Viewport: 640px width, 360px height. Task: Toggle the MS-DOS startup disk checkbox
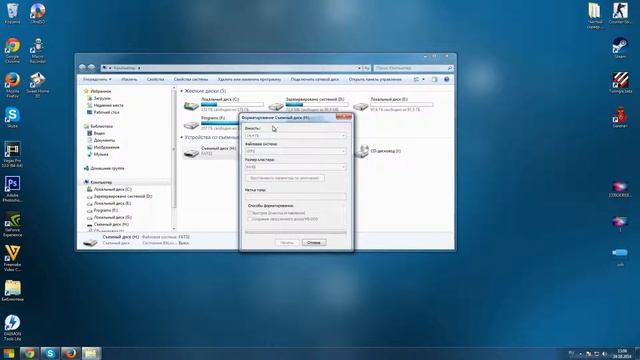click(250, 219)
